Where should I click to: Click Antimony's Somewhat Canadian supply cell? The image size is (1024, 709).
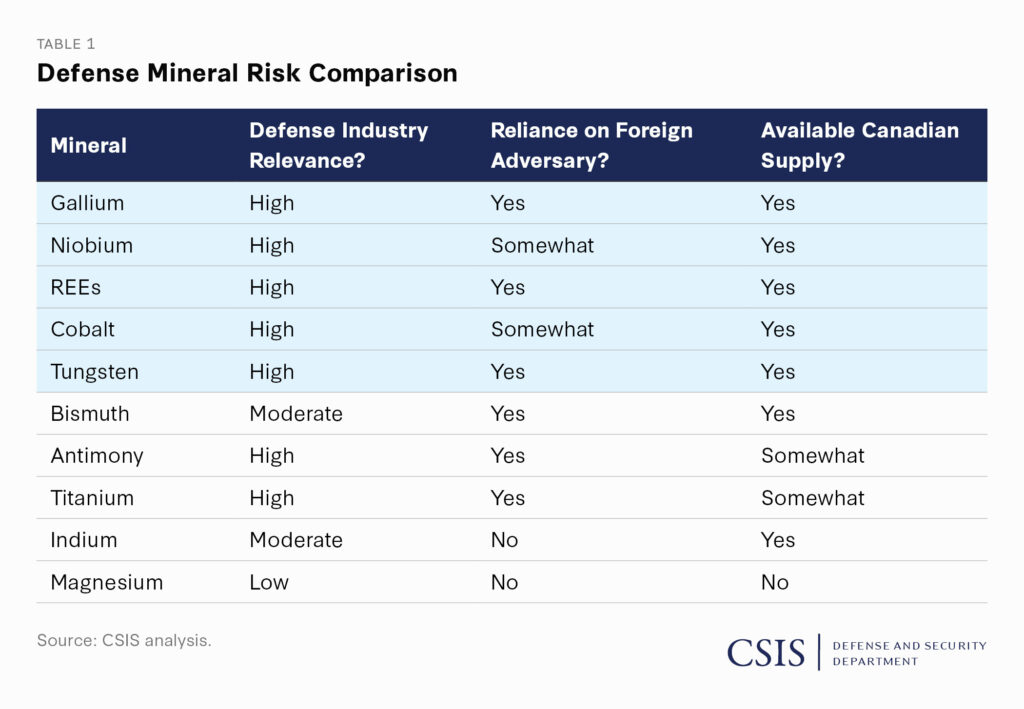pos(812,455)
